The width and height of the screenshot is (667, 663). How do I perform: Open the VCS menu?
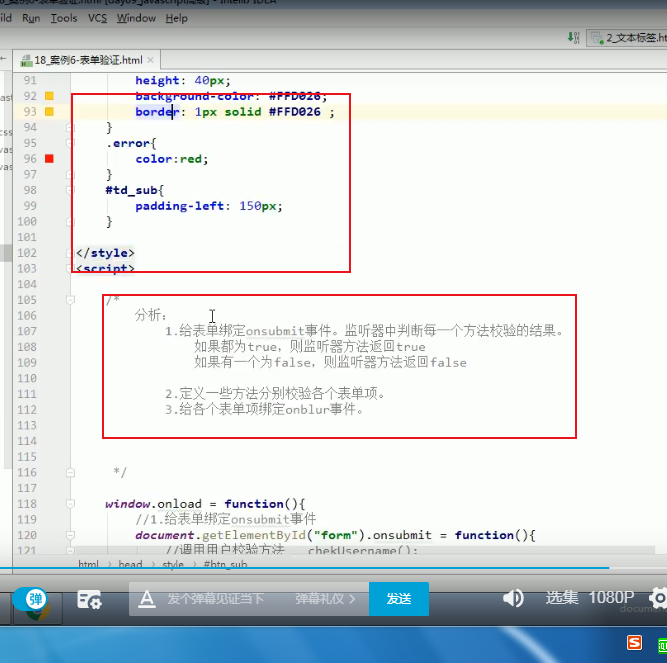97,18
